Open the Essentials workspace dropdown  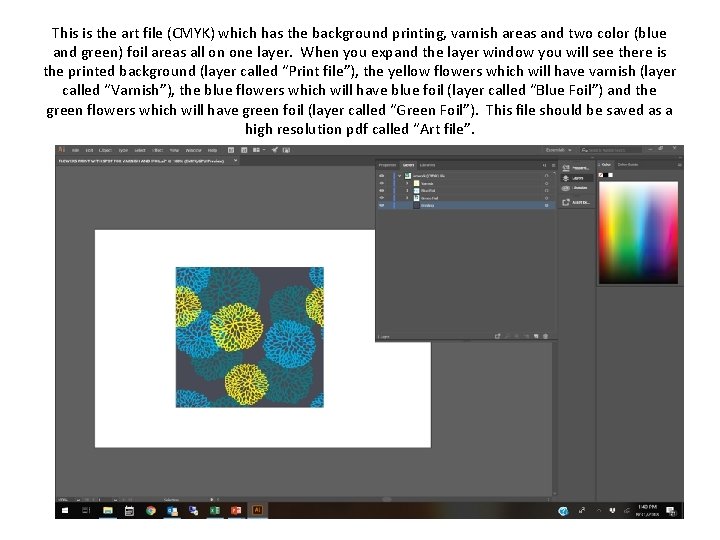558,150
